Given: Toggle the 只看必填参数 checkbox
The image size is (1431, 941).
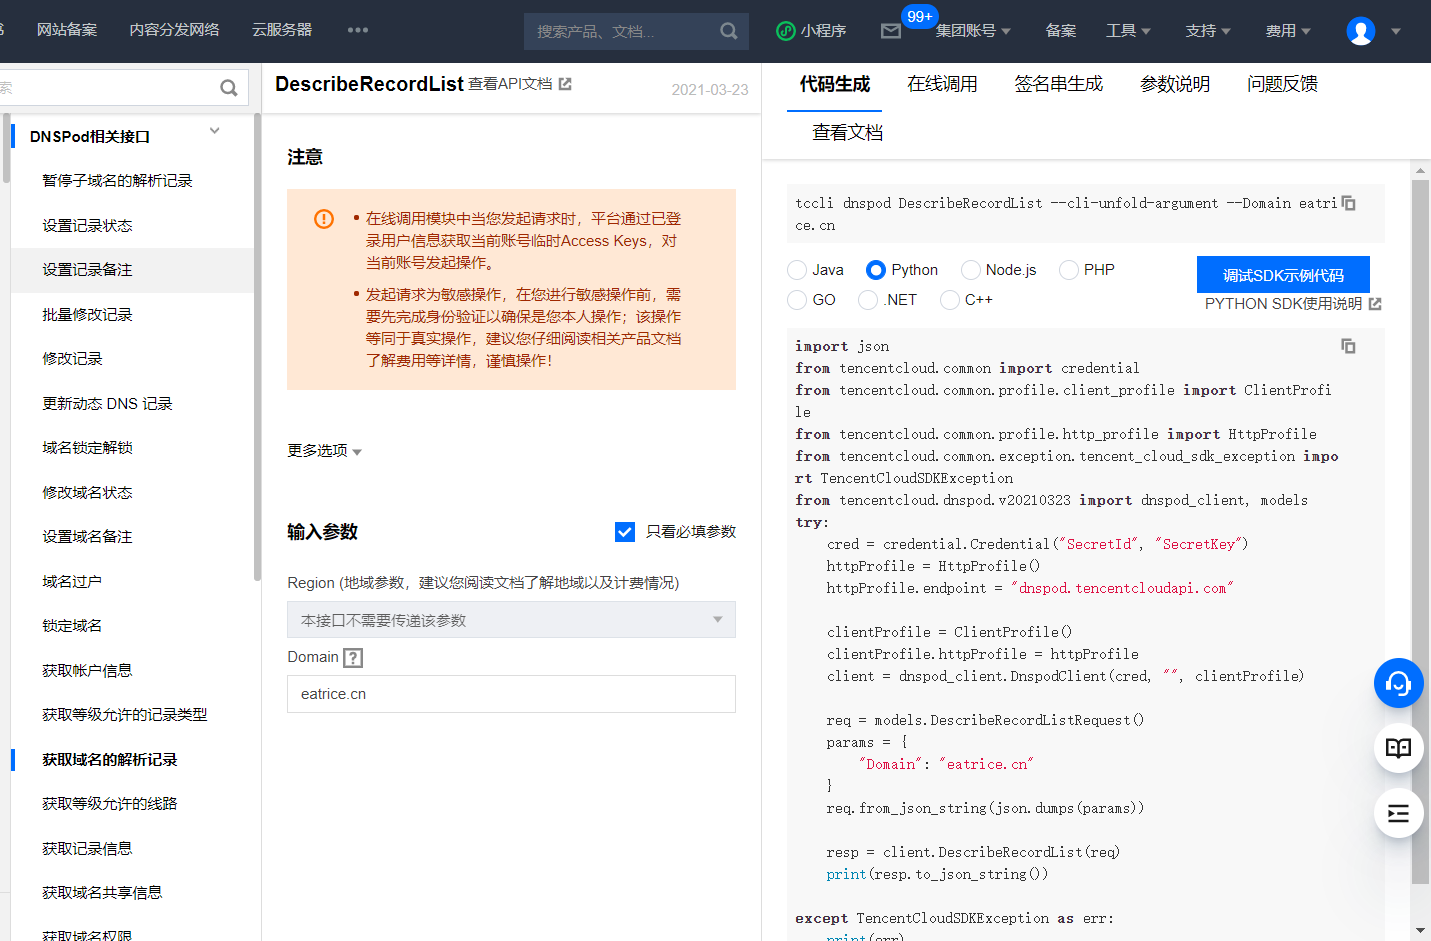Looking at the screenshot, I should click(x=625, y=532).
